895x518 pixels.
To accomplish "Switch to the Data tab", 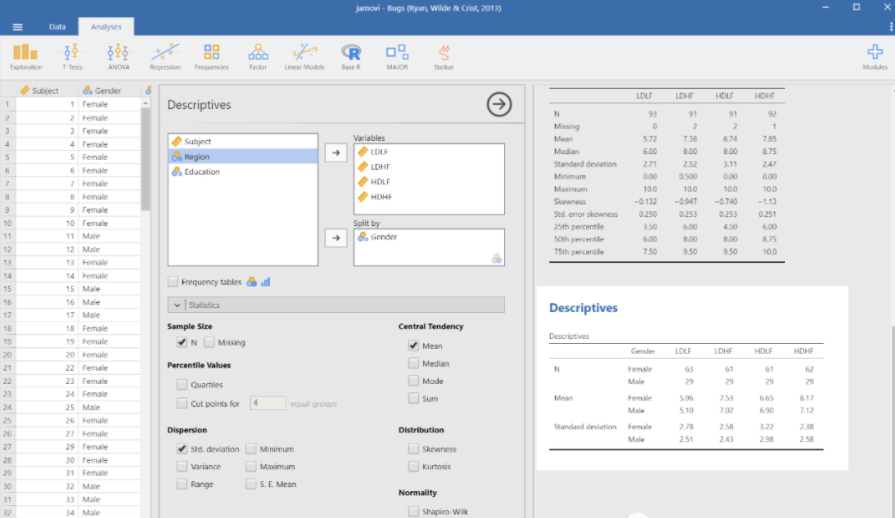I will (57, 26).
